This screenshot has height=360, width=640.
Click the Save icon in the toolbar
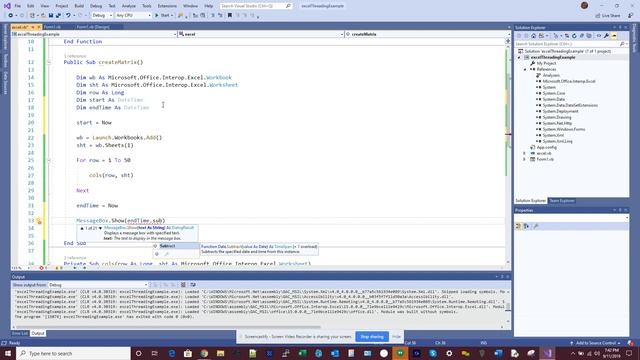[51, 16]
